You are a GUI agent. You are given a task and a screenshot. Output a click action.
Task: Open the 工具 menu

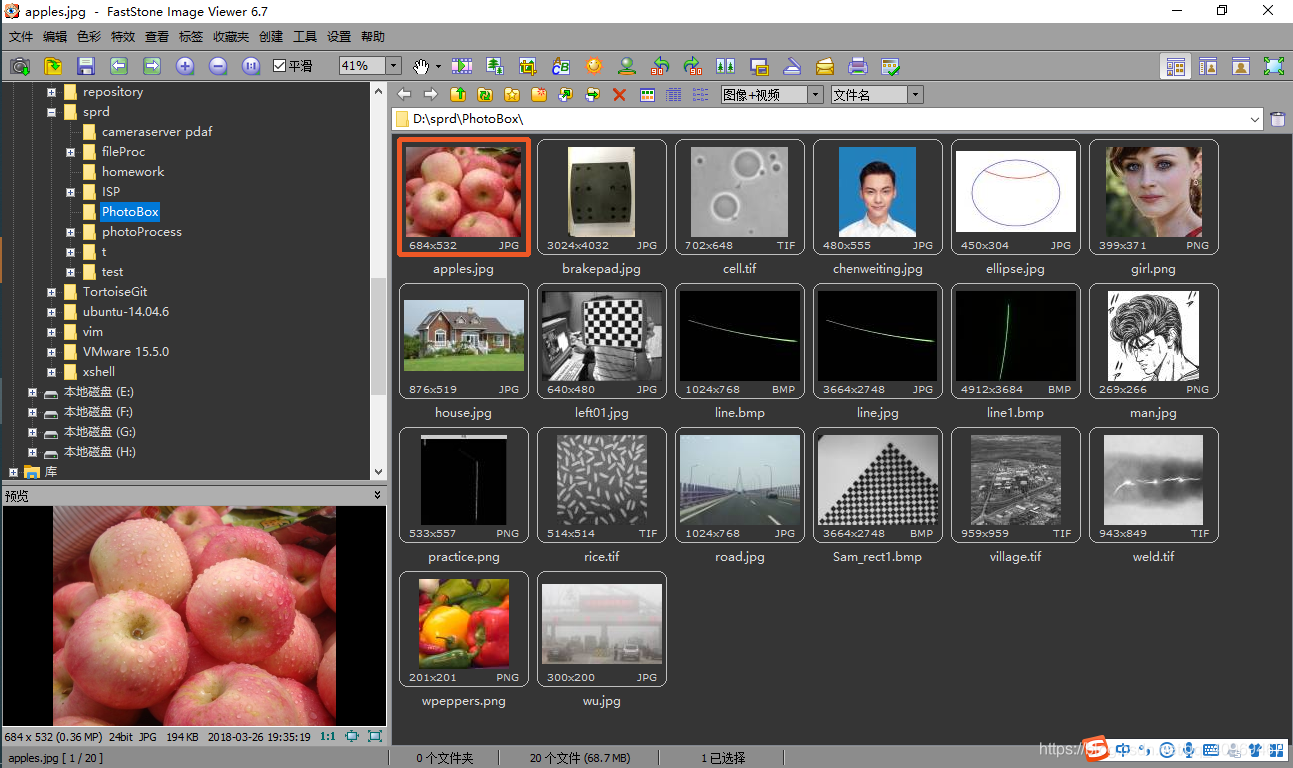pyautogui.click(x=305, y=37)
